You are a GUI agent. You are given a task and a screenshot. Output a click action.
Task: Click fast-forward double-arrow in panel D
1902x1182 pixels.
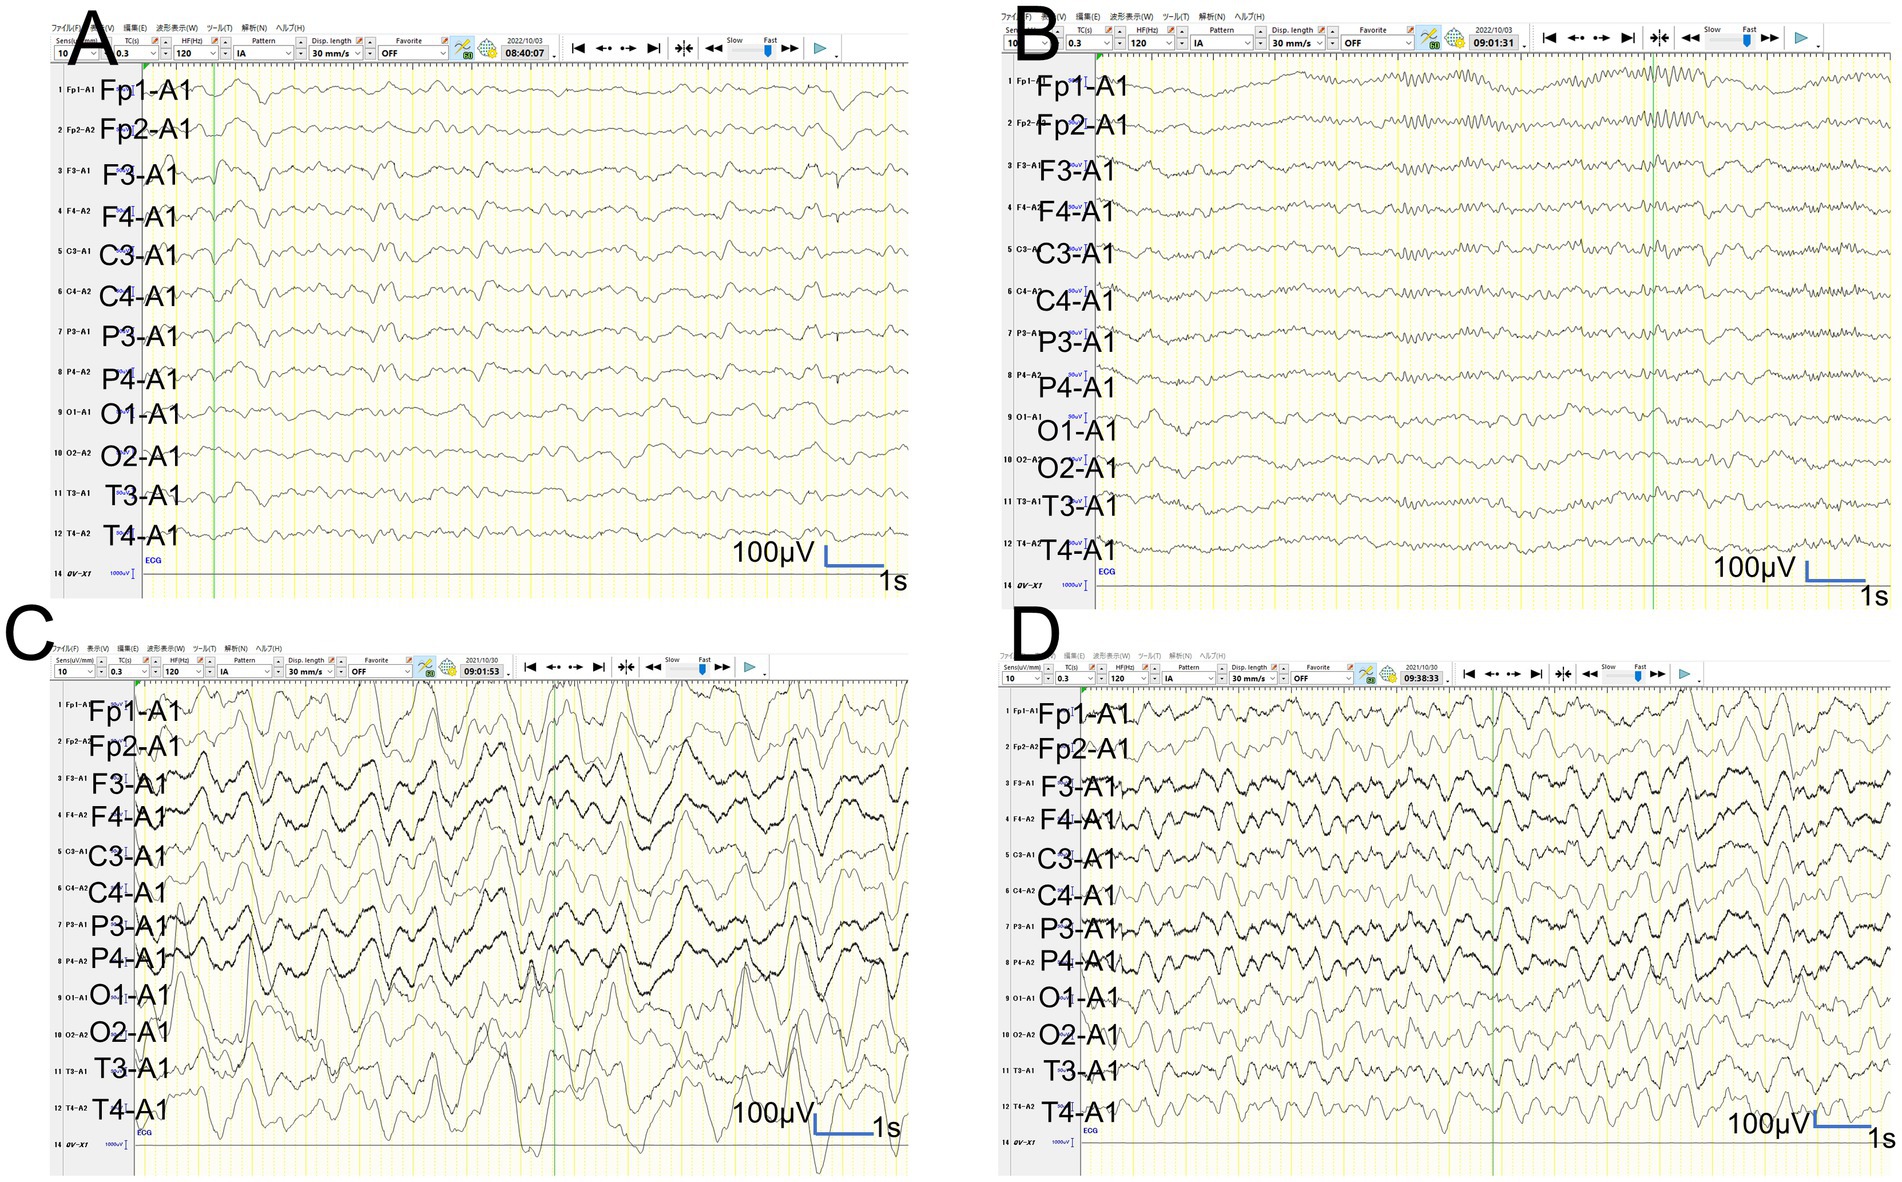coord(1657,674)
